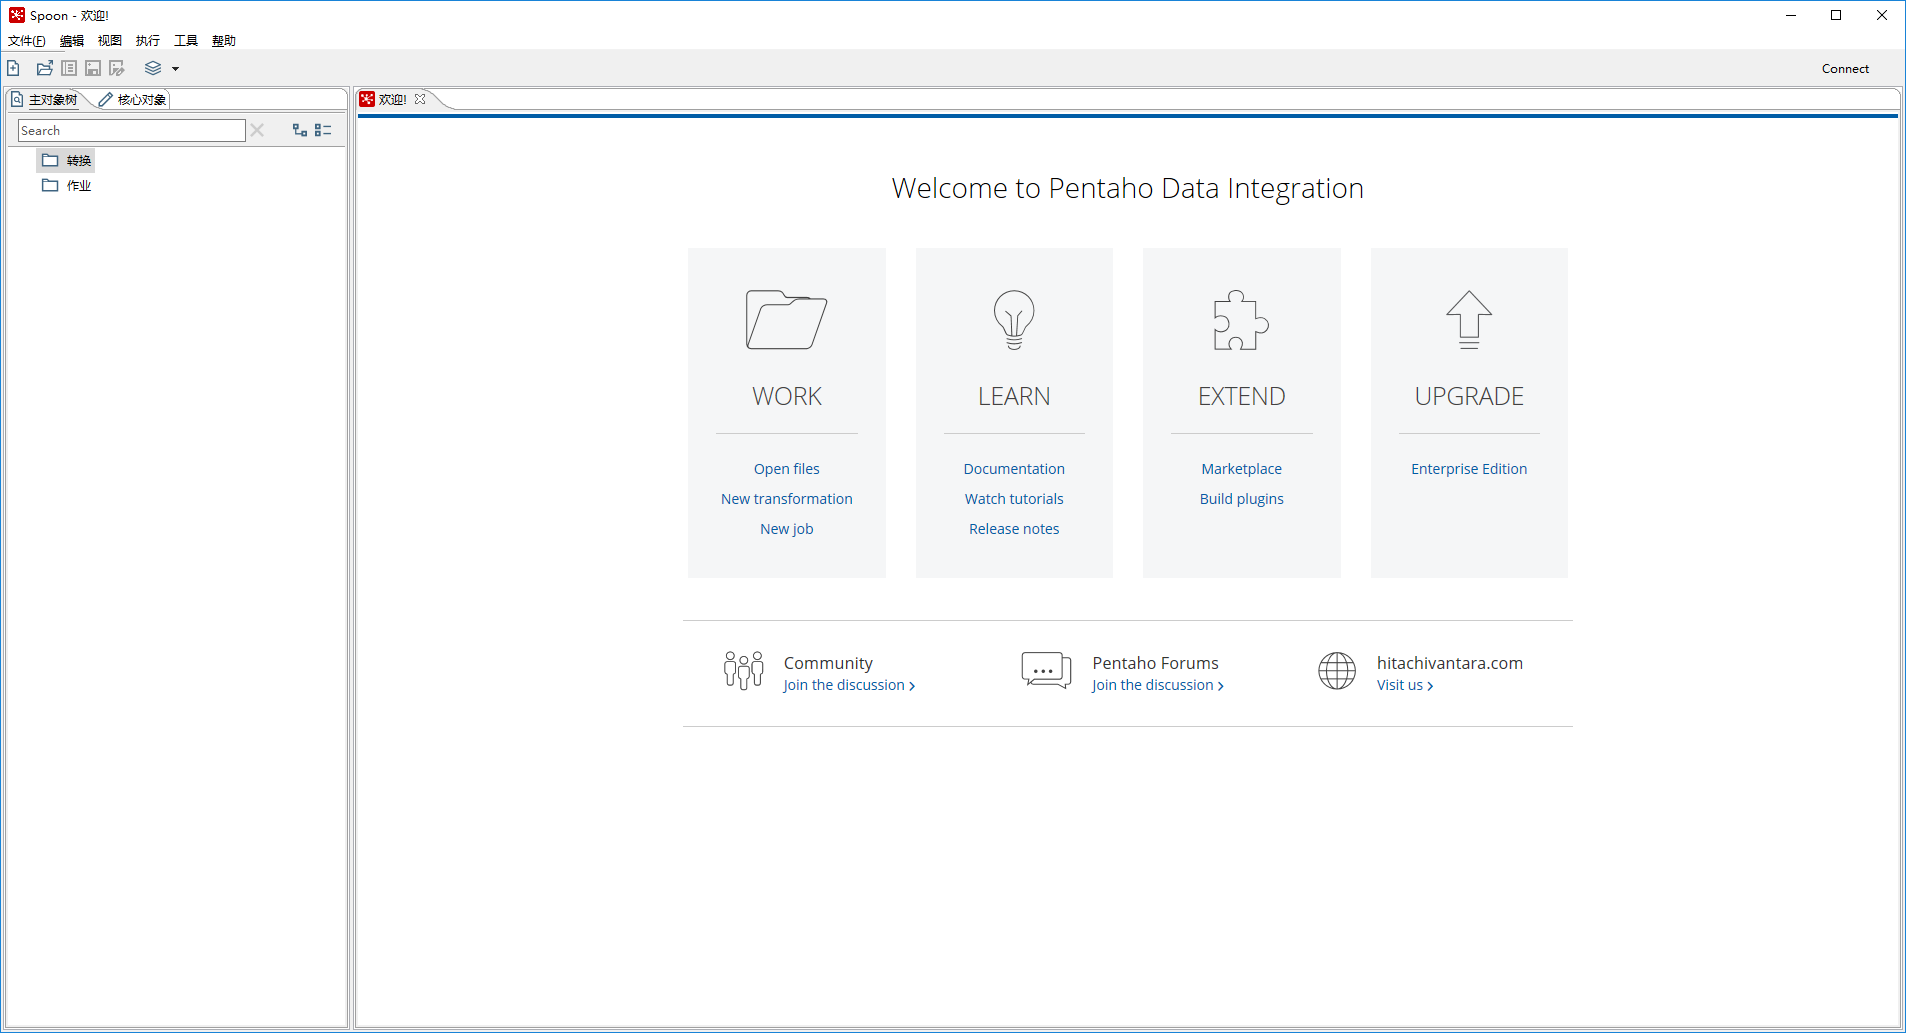This screenshot has height=1033, width=1906.
Task: Click the Enterprise Edition link
Action: [x=1469, y=469]
